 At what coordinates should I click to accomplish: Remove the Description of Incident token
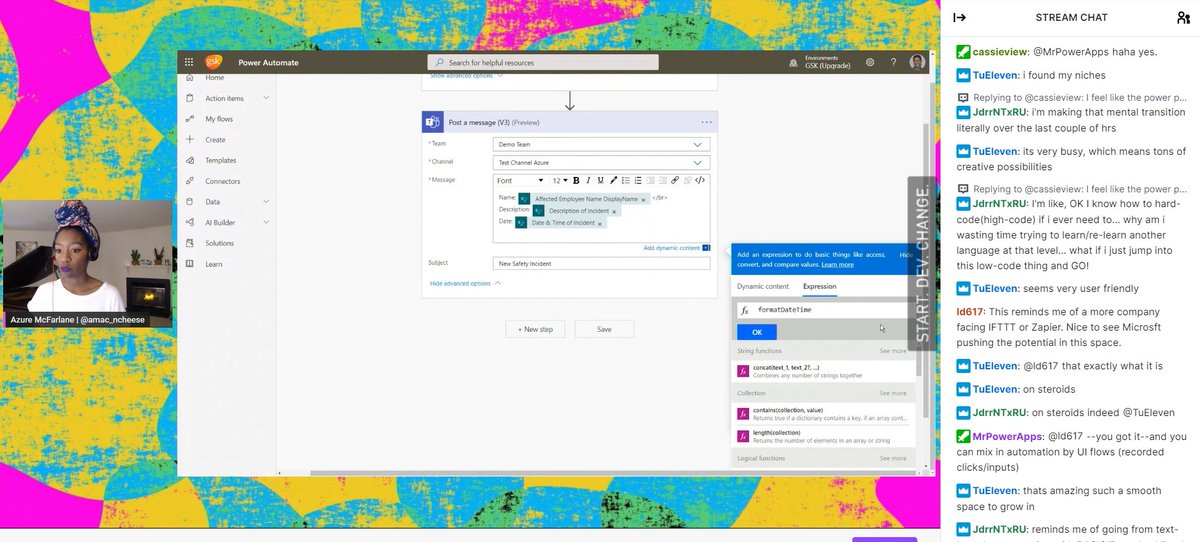click(615, 211)
